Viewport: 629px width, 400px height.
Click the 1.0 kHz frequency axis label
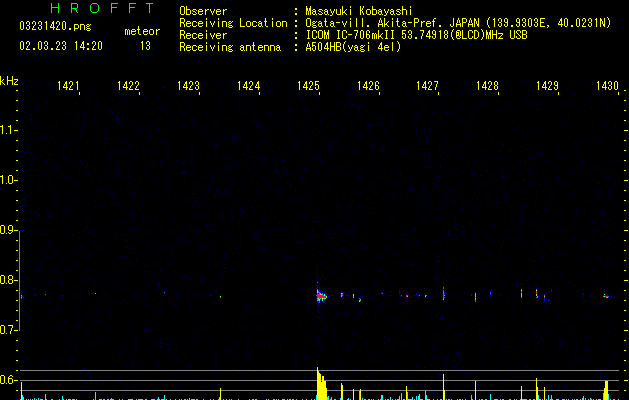point(8,180)
